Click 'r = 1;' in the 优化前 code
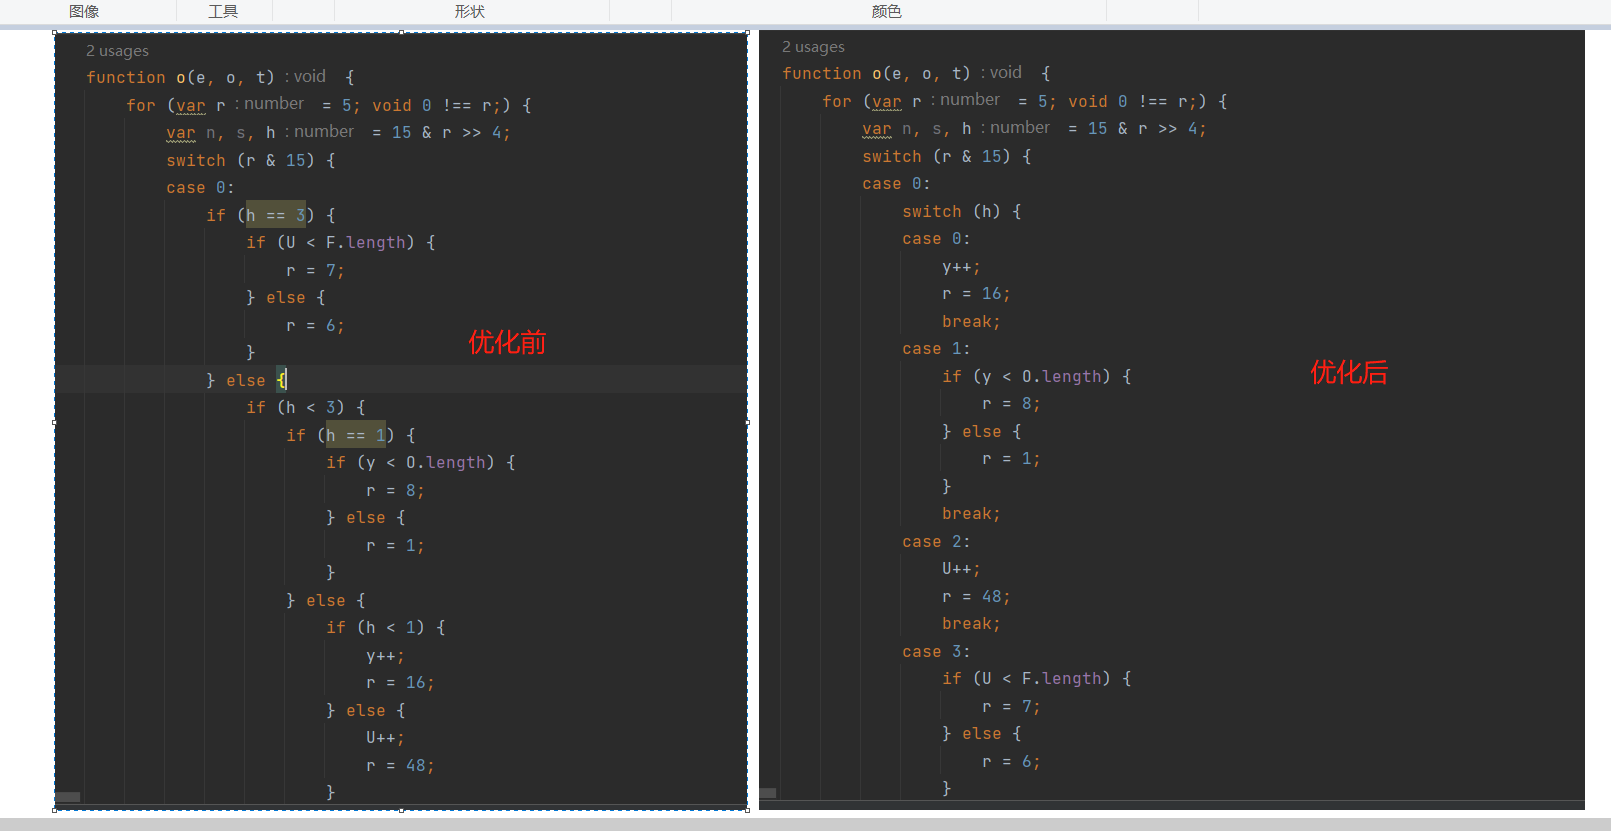 pyautogui.click(x=395, y=545)
